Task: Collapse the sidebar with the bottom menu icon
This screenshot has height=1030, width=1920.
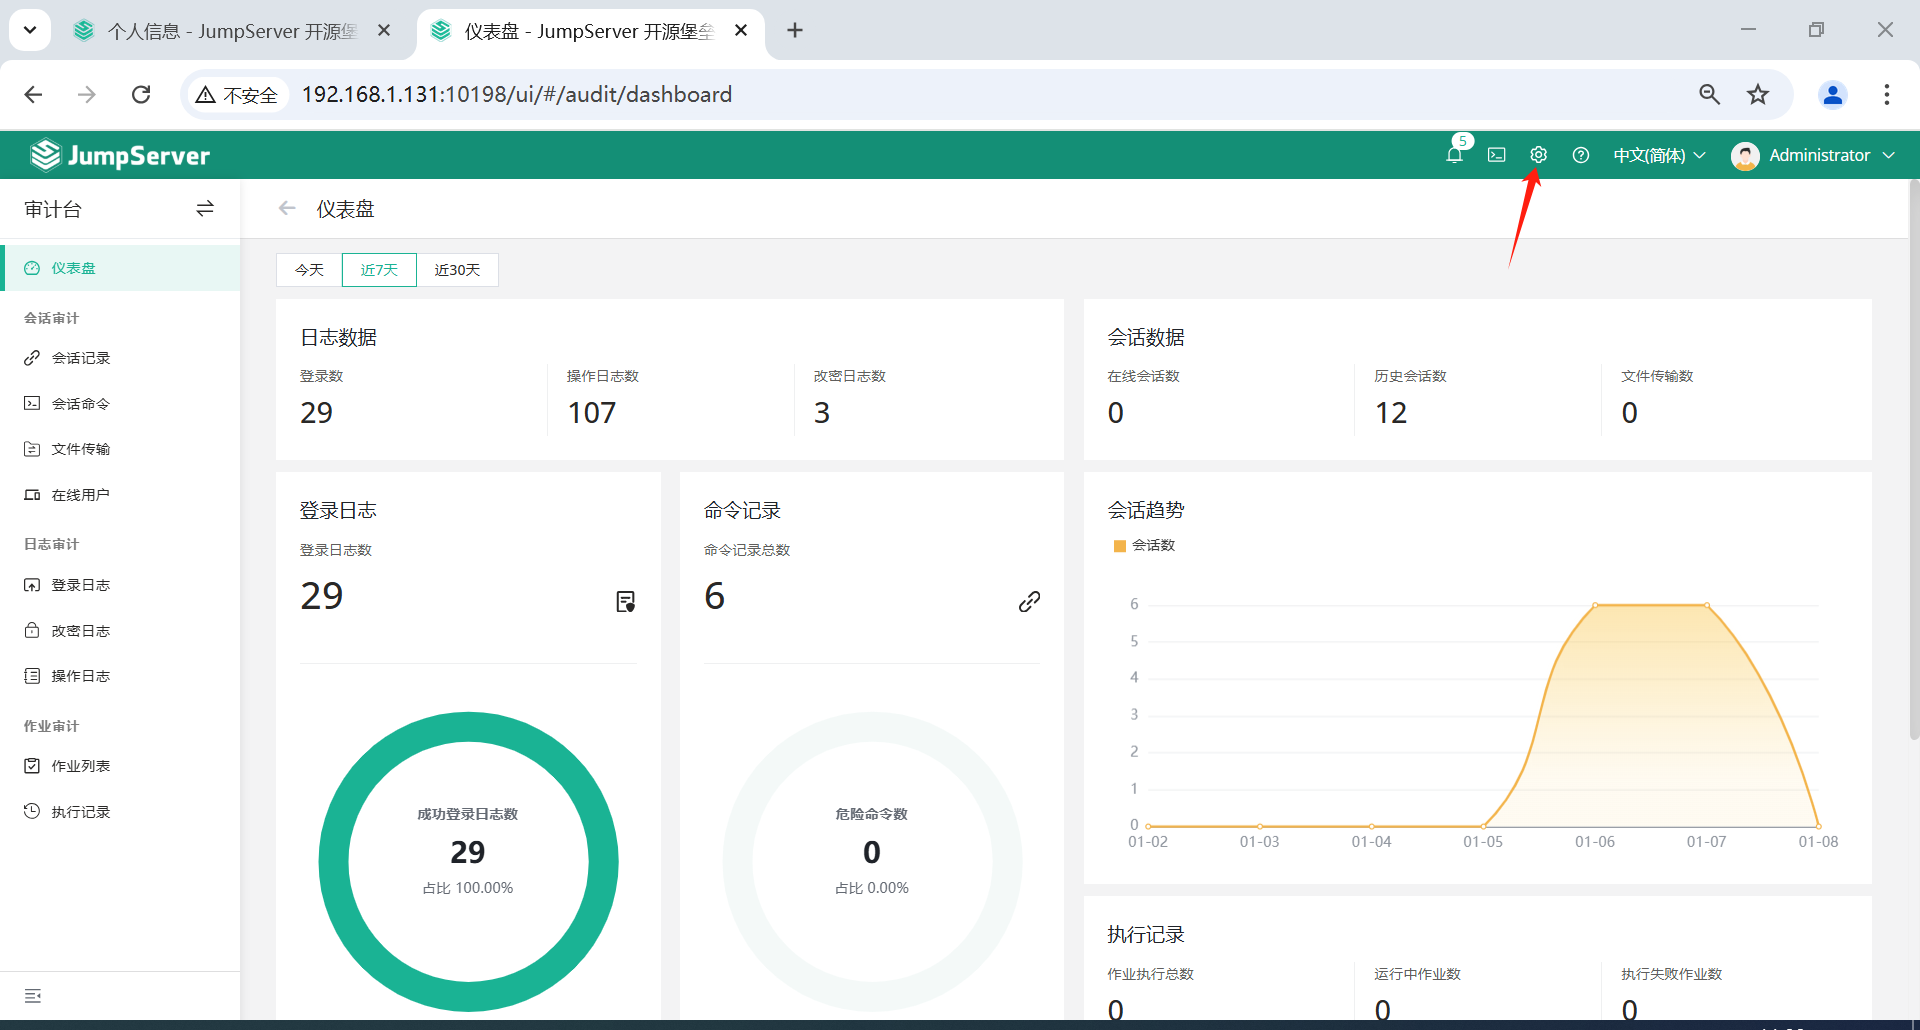Action: (33, 996)
